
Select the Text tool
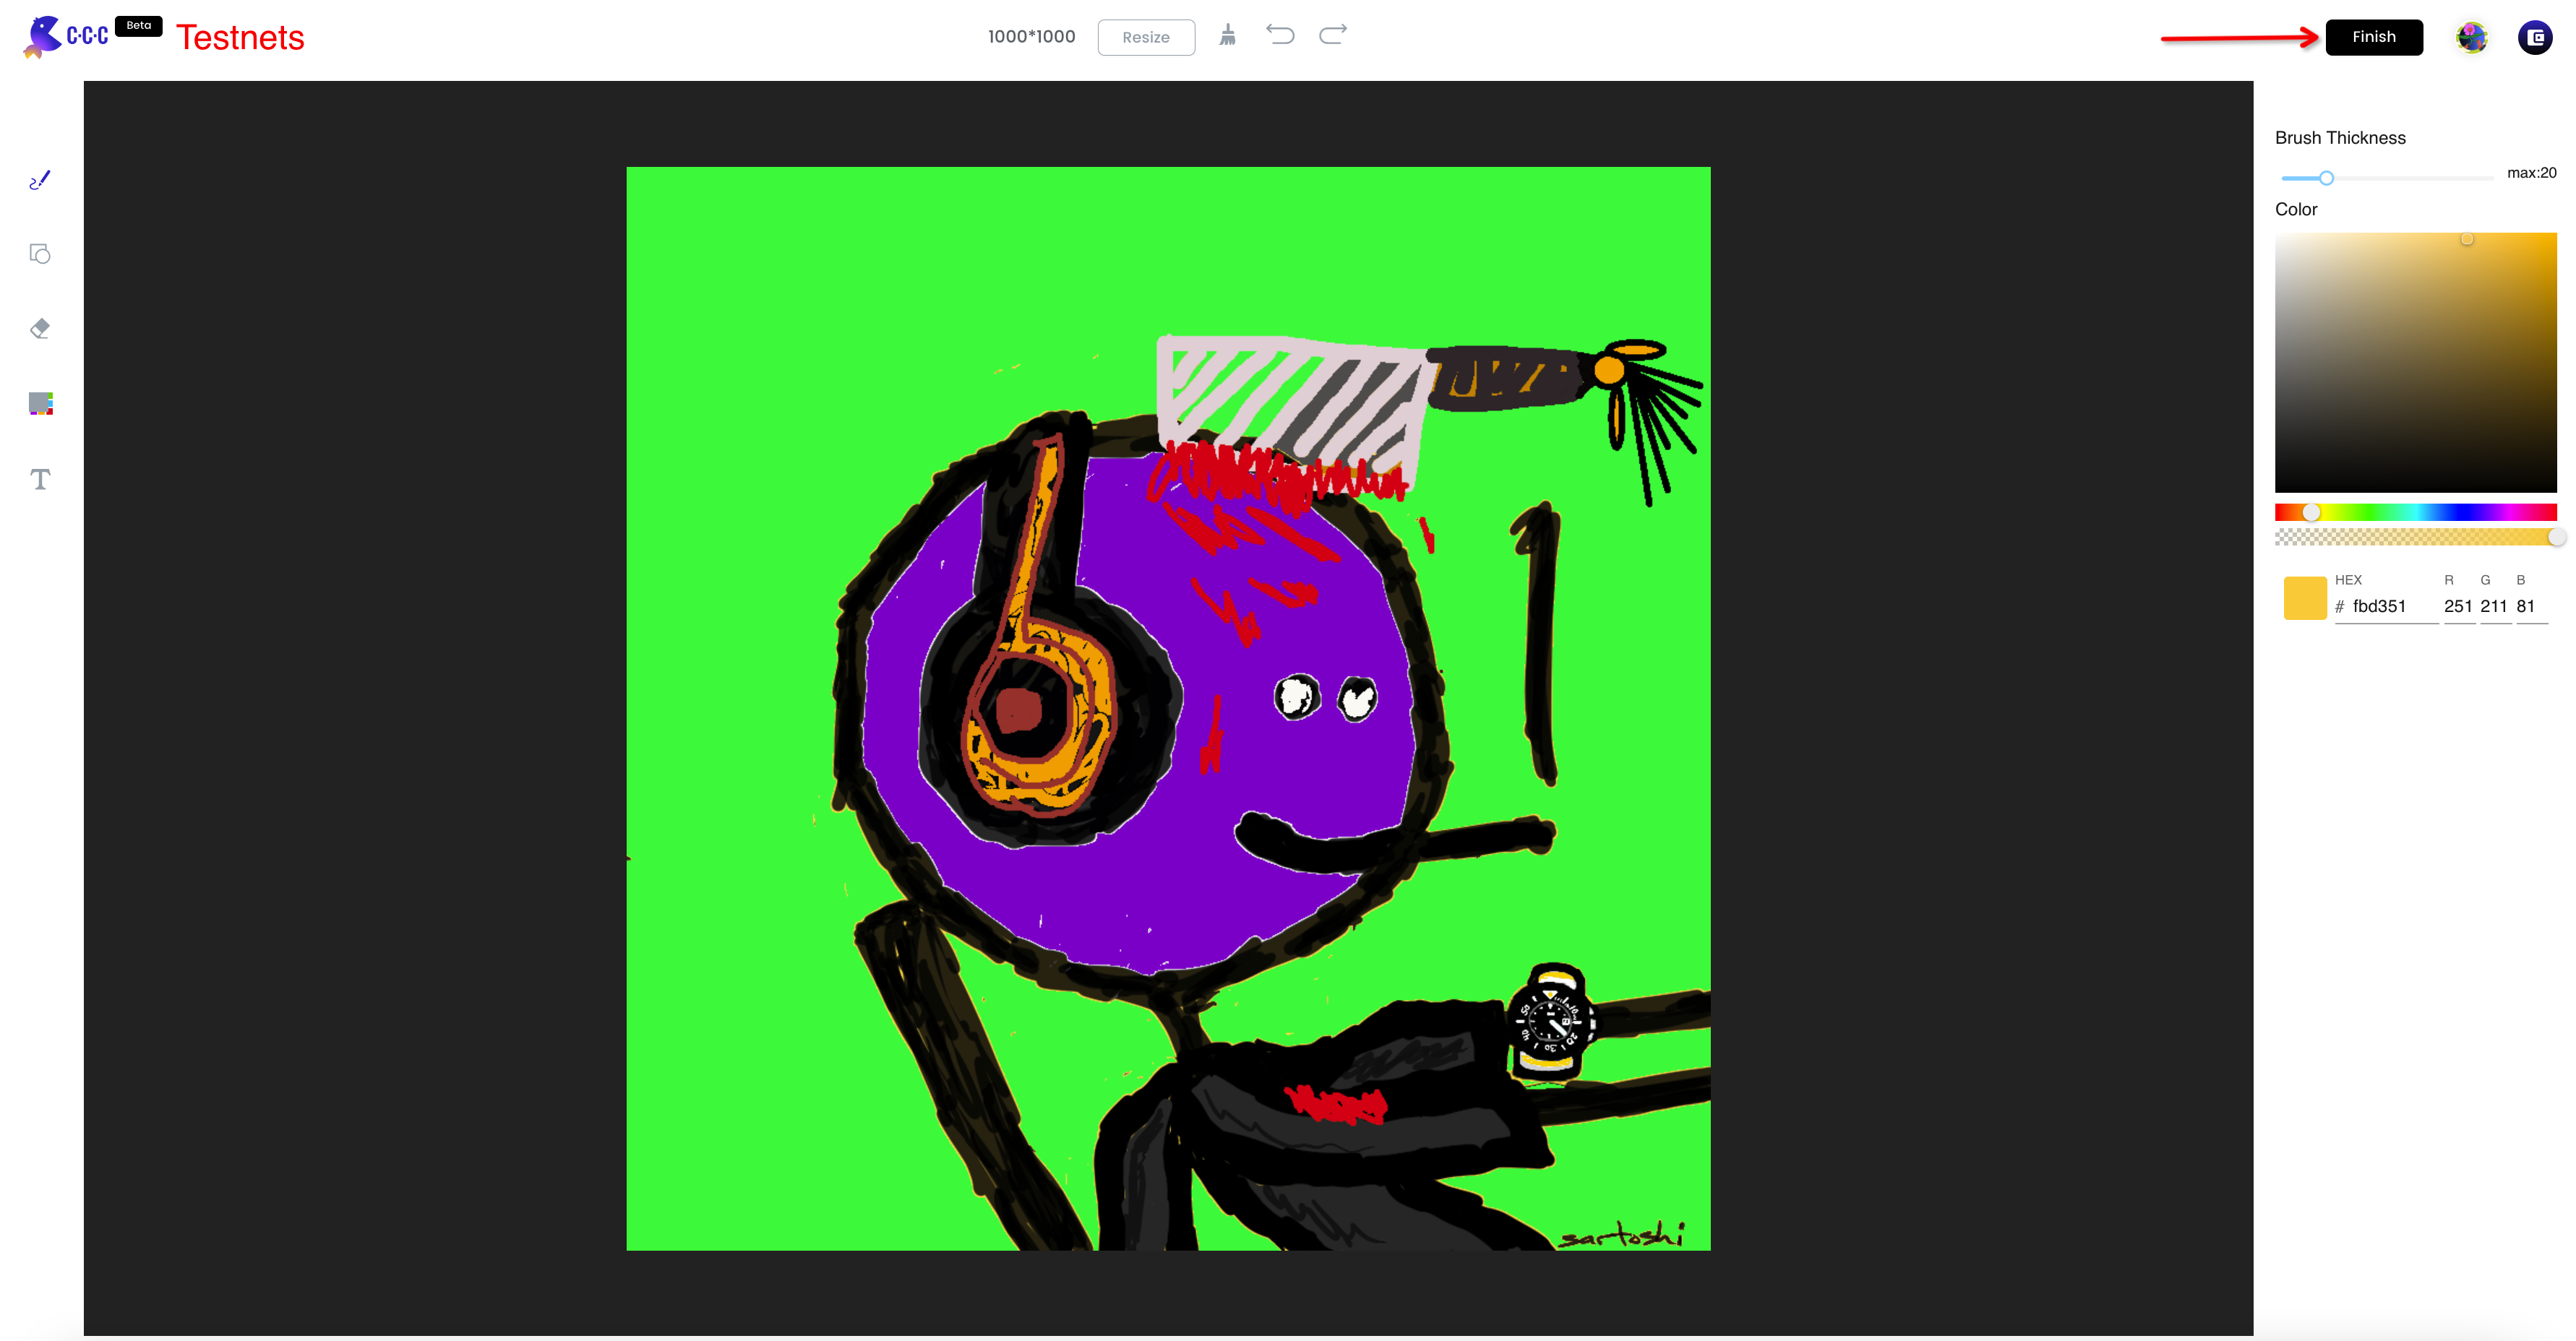[x=40, y=479]
